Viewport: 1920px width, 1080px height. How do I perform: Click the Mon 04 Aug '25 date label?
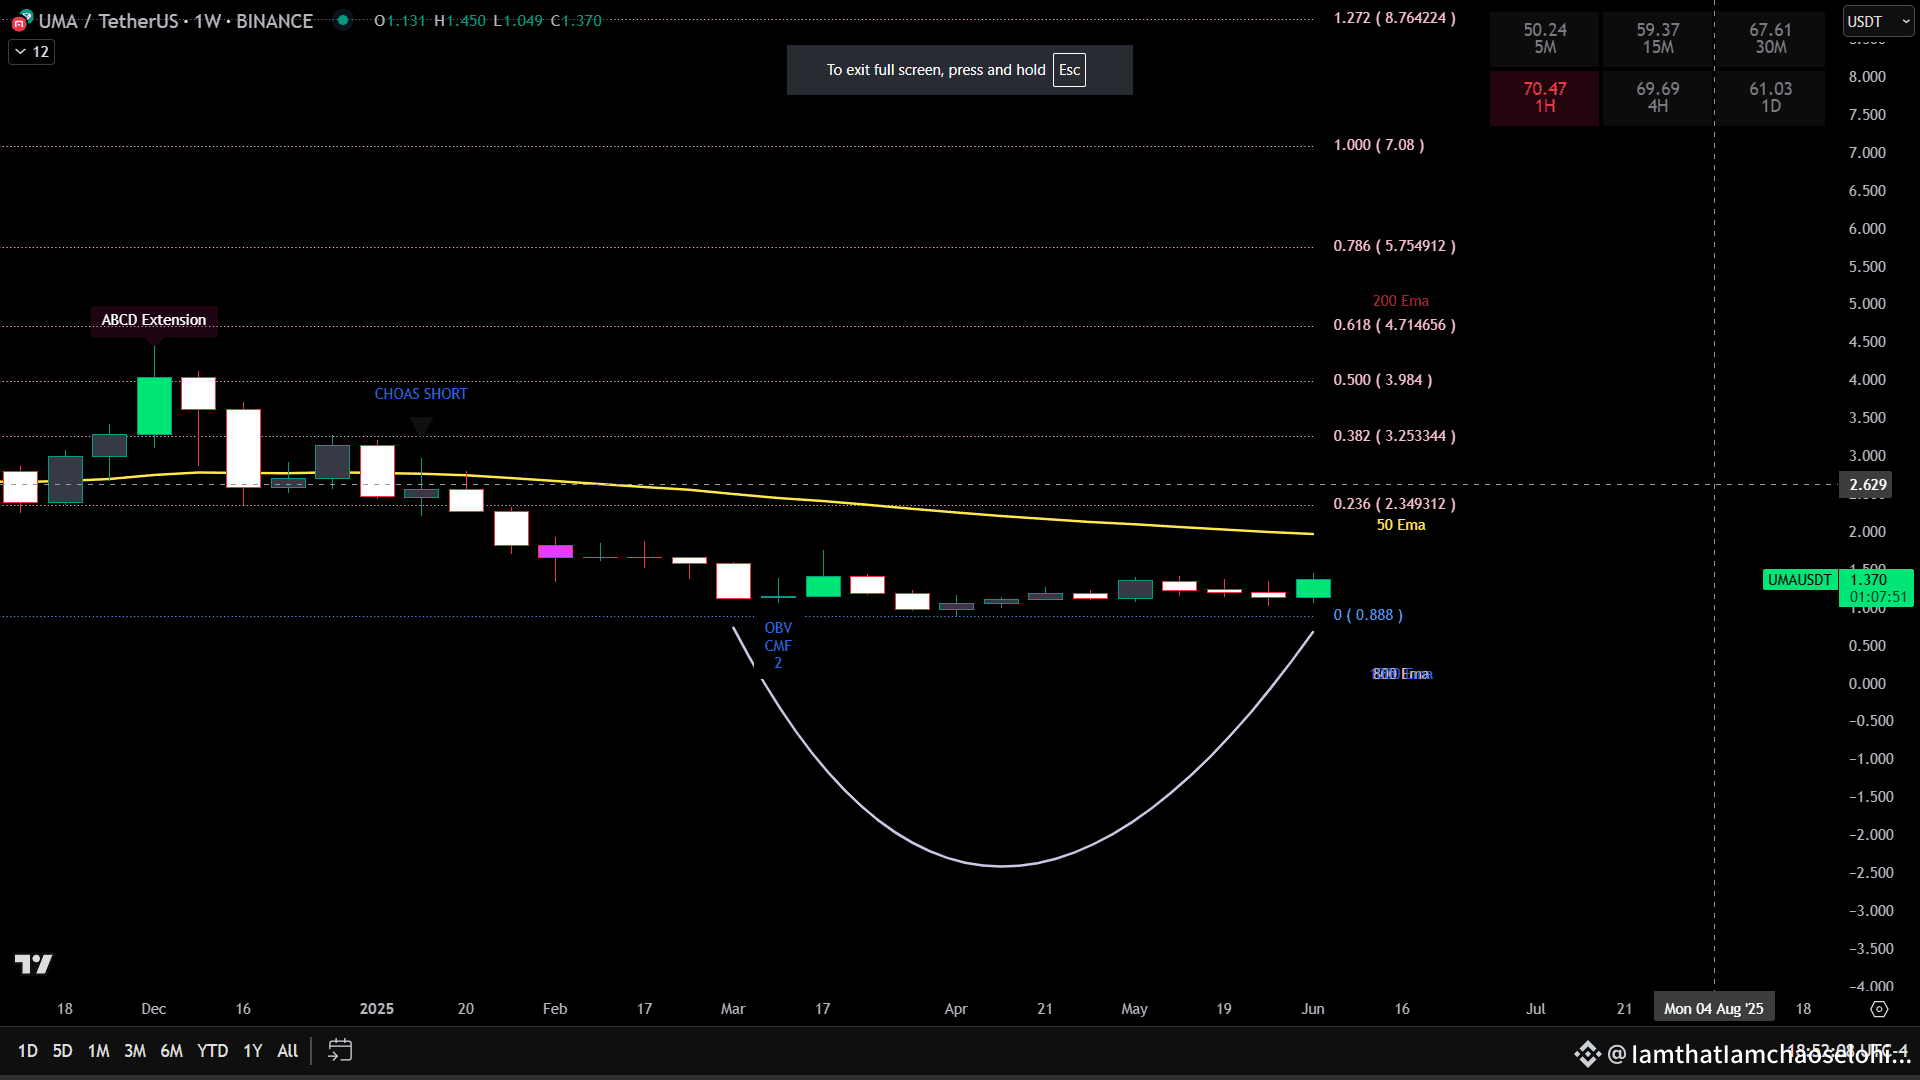[1714, 1009]
